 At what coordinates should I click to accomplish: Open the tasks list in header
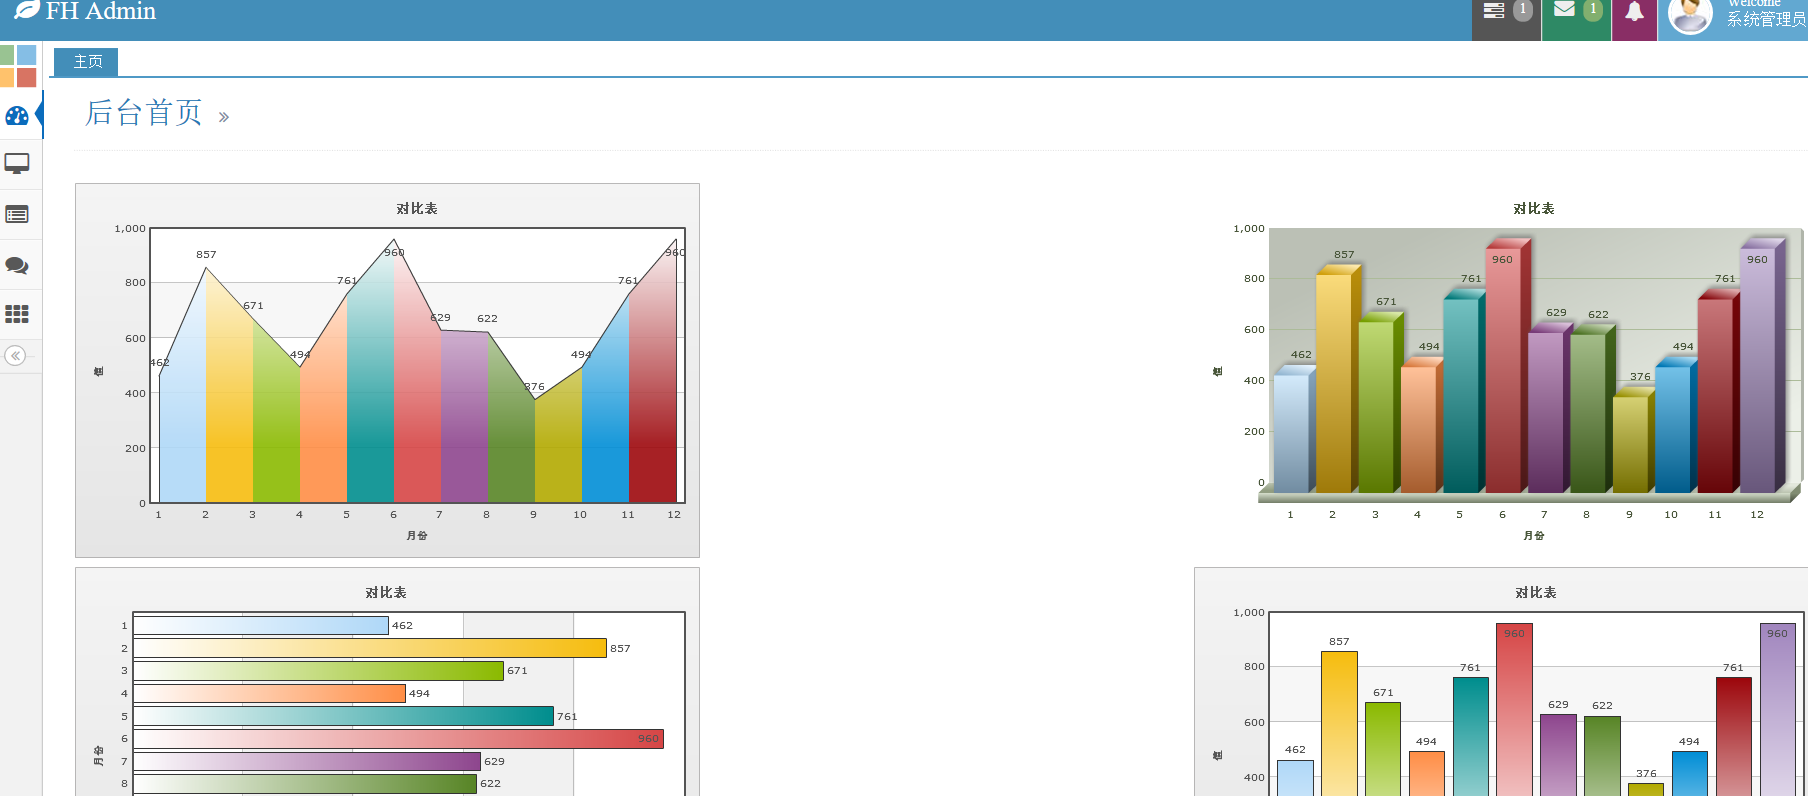(1494, 11)
